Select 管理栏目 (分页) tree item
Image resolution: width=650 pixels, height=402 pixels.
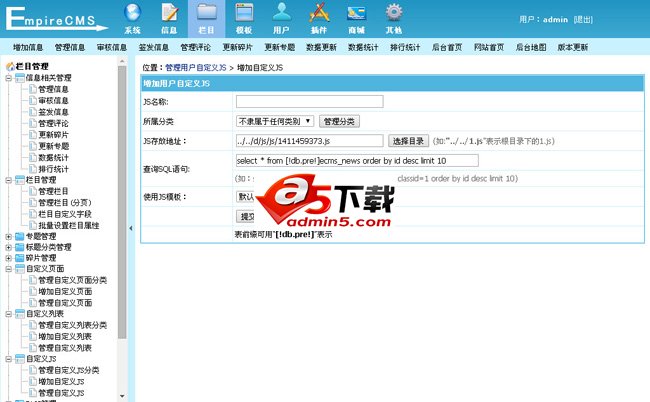pos(65,203)
